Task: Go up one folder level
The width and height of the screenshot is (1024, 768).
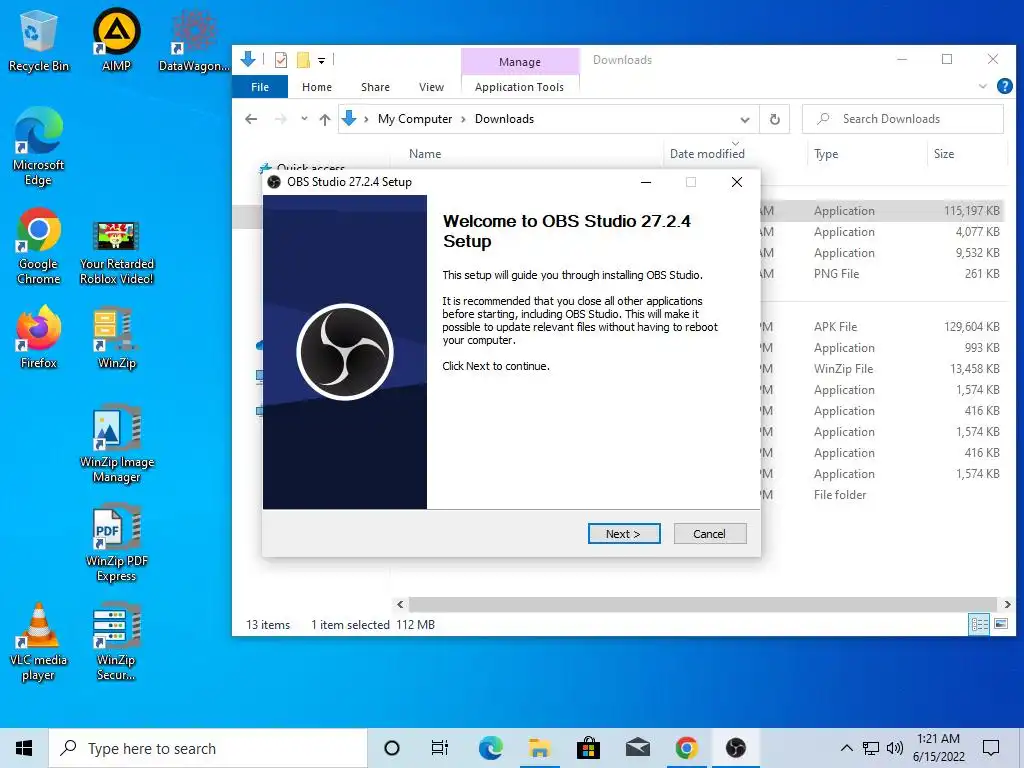Action: click(x=325, y=119)
